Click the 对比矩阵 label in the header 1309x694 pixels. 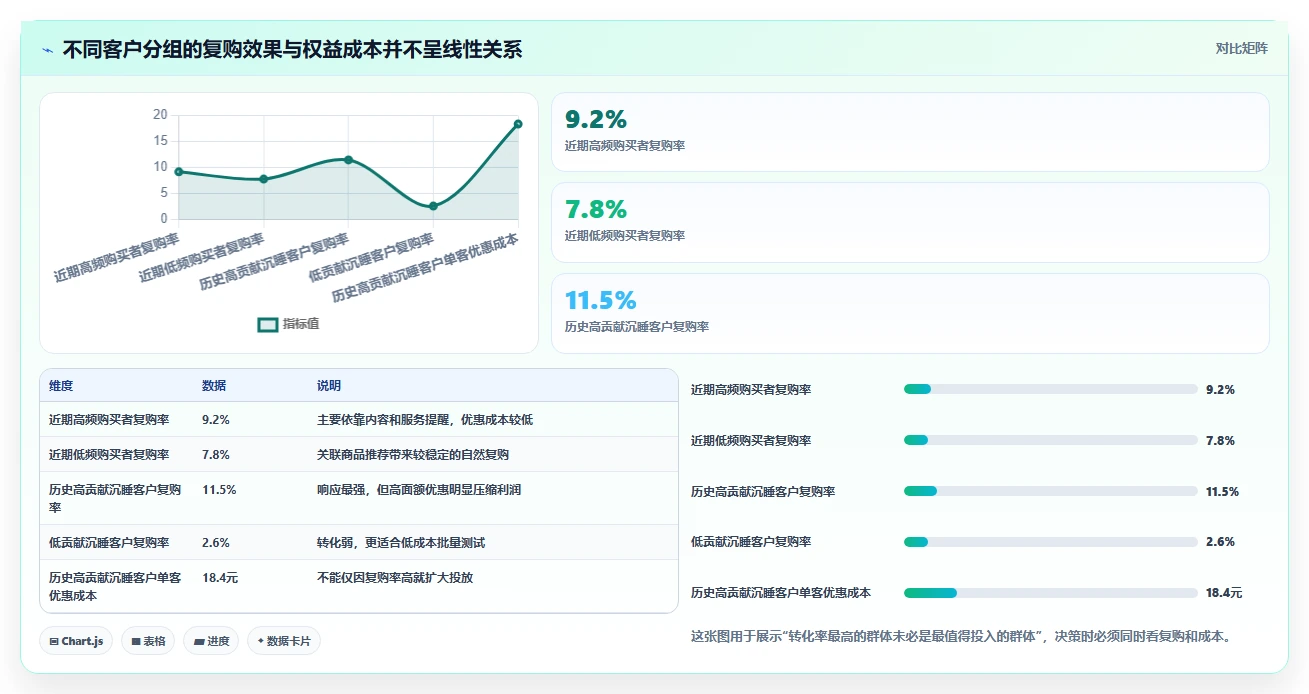1241,49
